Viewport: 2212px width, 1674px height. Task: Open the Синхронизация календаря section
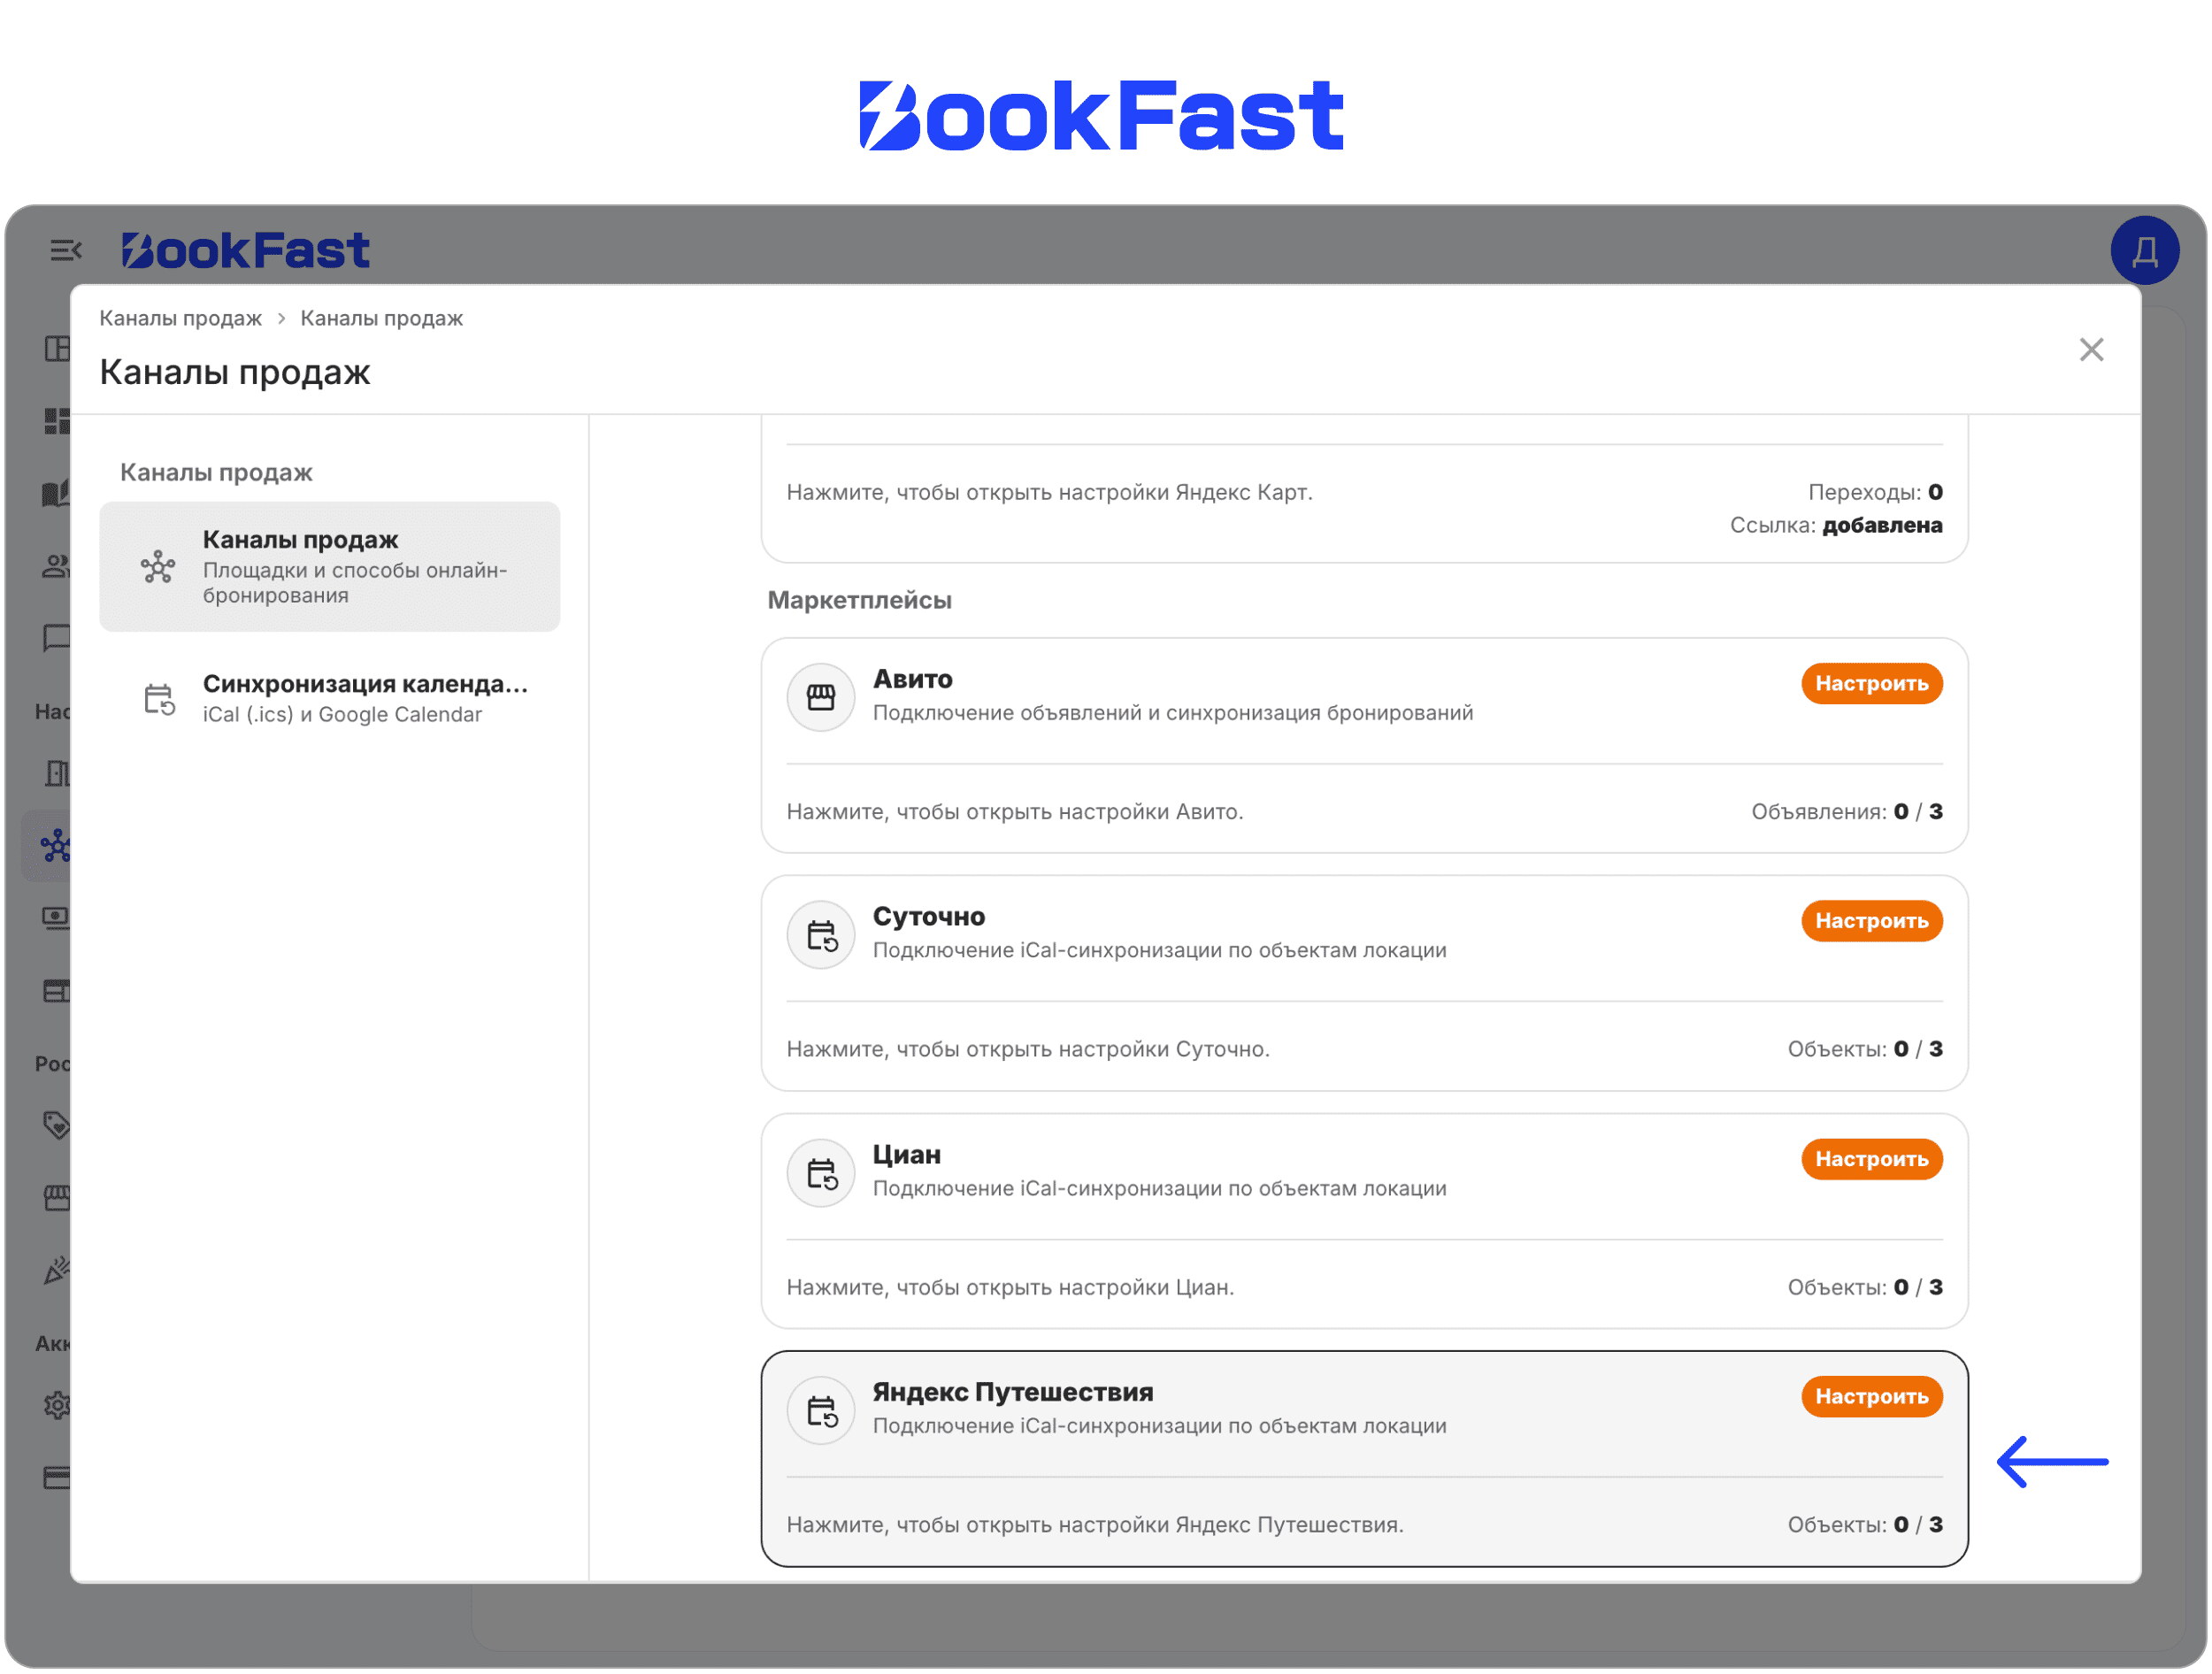[329, 698]
